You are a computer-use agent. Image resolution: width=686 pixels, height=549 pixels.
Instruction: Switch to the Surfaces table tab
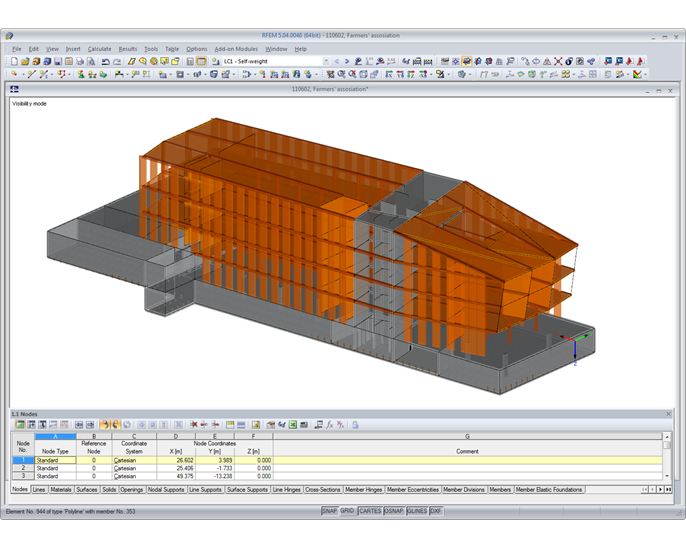pos(87,490)
